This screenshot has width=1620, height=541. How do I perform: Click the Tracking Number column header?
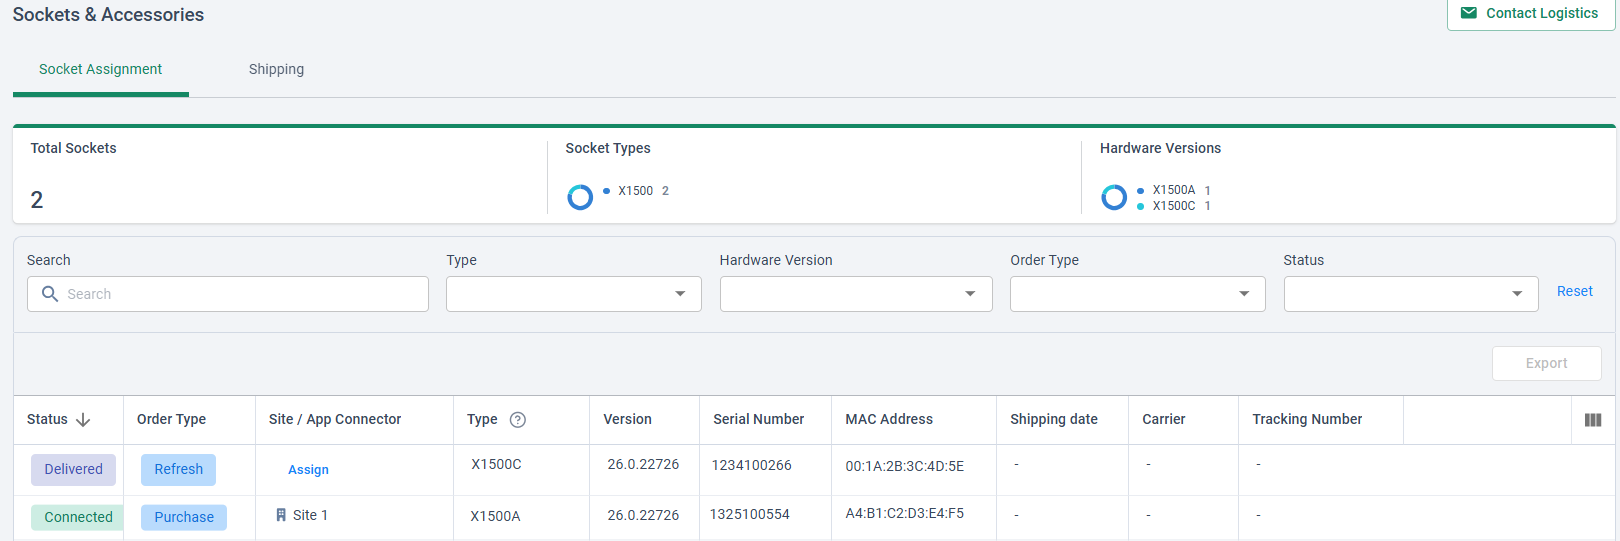click(1307, 419)
